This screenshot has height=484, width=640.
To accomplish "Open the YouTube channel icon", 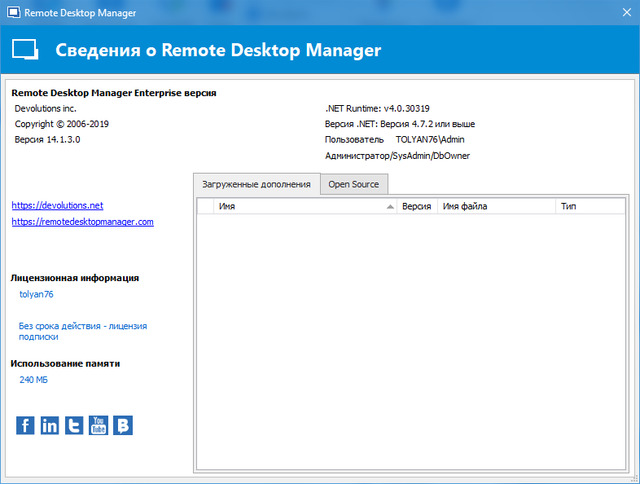I will click(x=99, y=425).
